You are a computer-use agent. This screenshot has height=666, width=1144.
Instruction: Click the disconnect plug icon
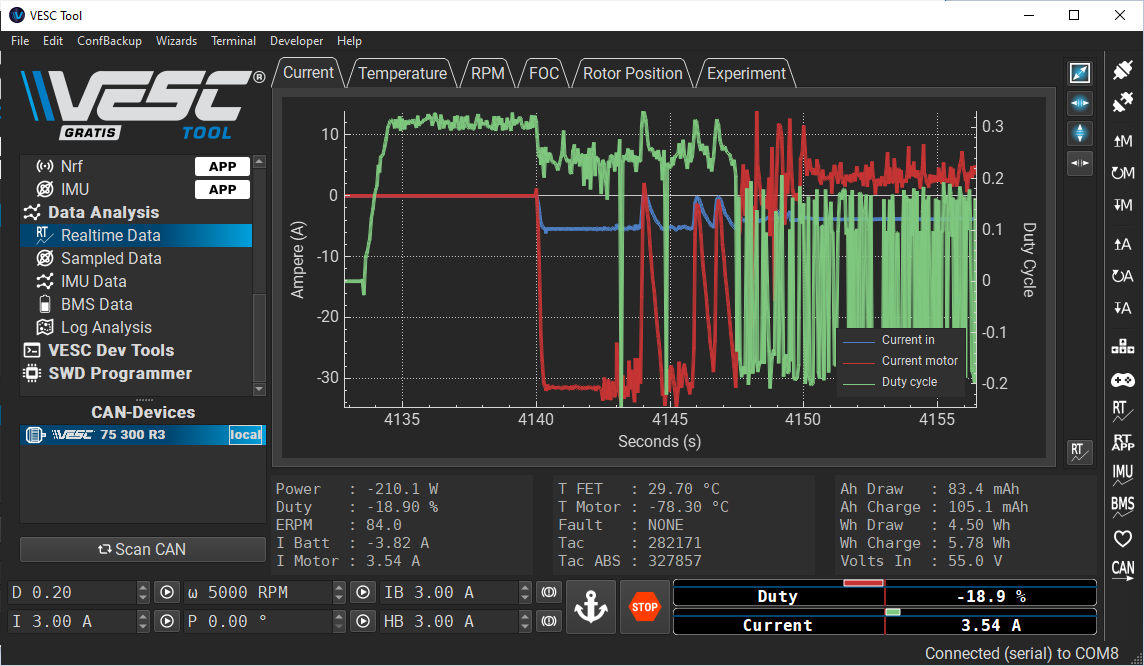[1122, 102]
